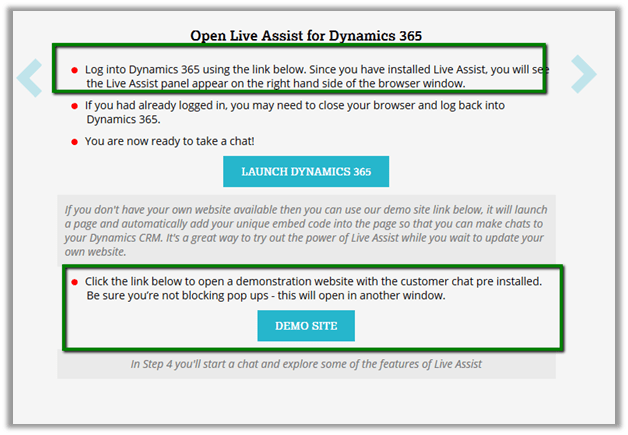Screen dimensions: 628x435
Task: Click text 'Be sure you're not blocking pop ups'
Action: click(x=178, y=296)
